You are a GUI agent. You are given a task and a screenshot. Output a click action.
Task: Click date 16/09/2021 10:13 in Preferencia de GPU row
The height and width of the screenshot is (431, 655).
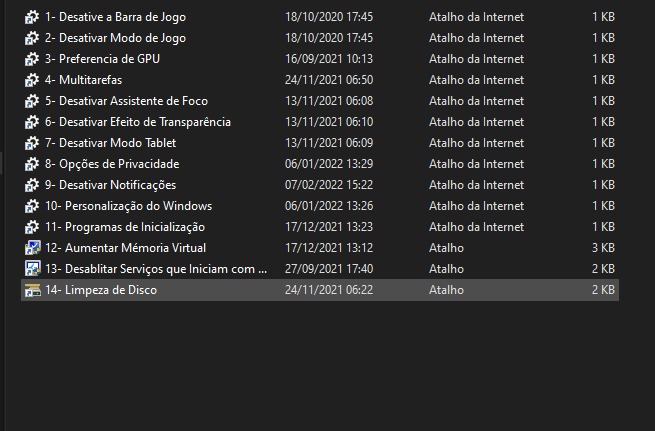[328, 59]
